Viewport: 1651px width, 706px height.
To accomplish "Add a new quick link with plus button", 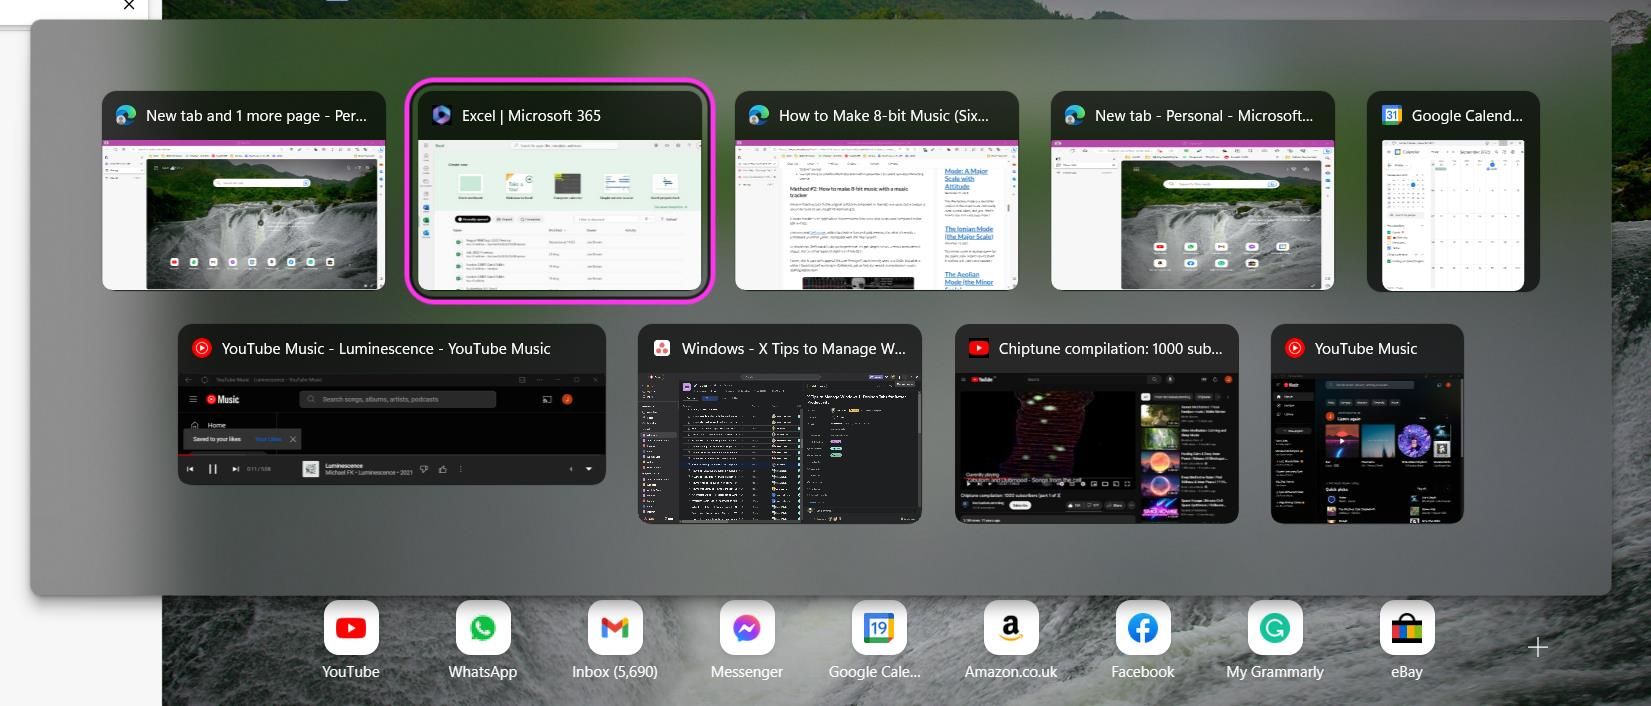I will 1538,647.
